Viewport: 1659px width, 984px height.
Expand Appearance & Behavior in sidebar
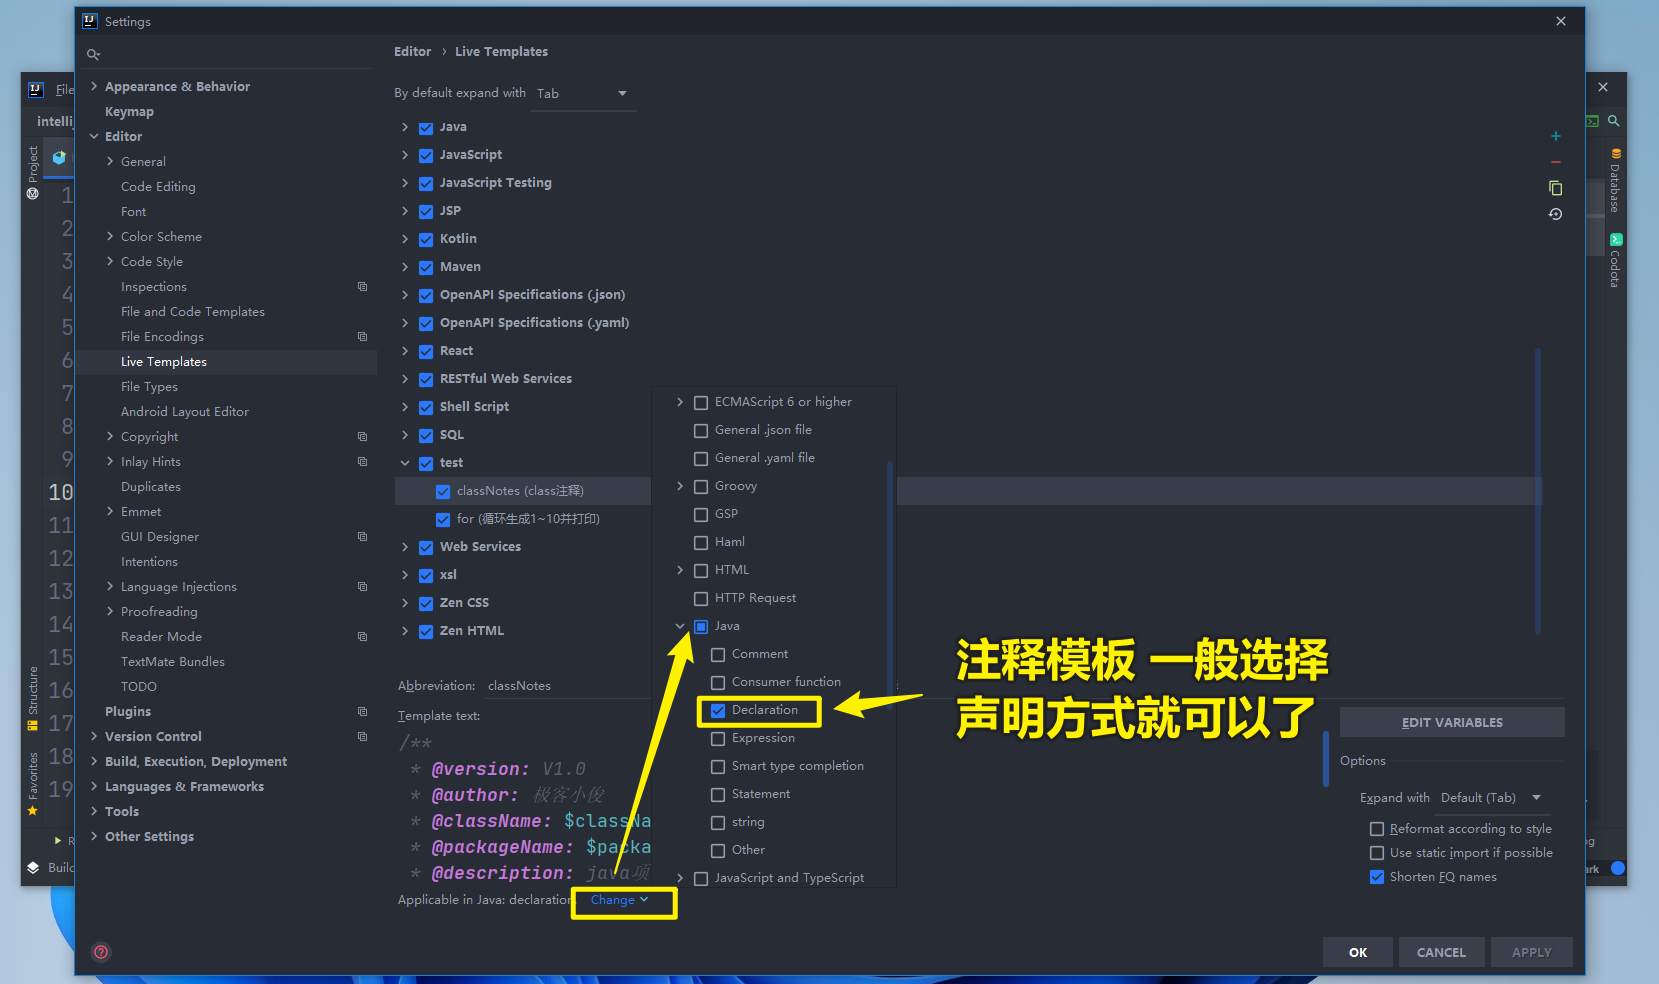coord(94,87)
